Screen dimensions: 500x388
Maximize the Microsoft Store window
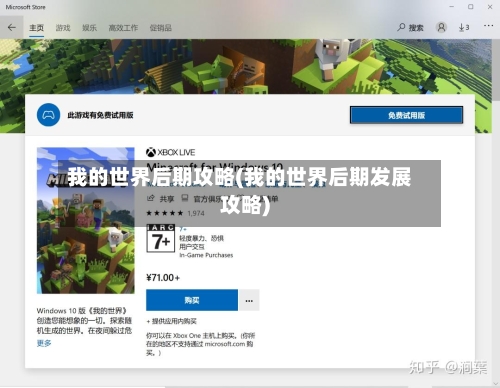tap(471, 7)
